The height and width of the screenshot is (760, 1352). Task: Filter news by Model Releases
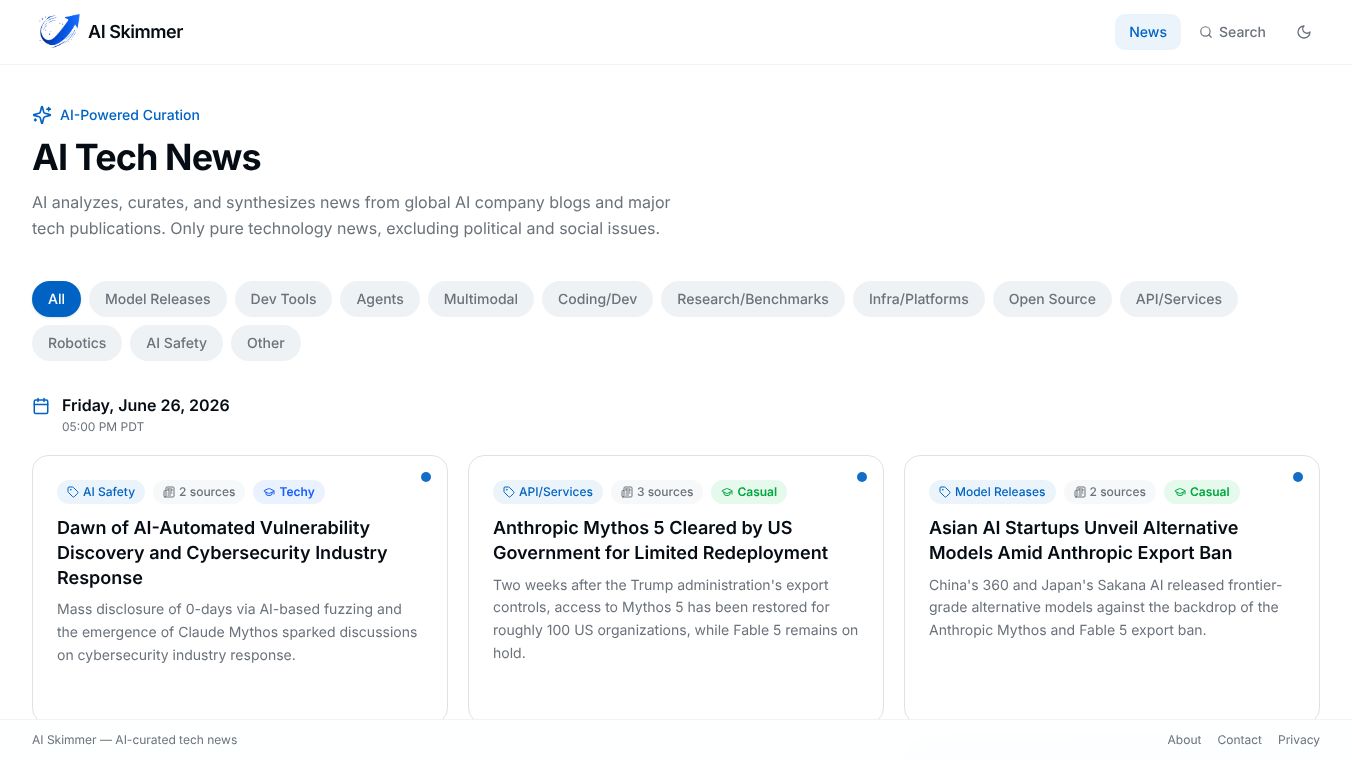point(158,299)
